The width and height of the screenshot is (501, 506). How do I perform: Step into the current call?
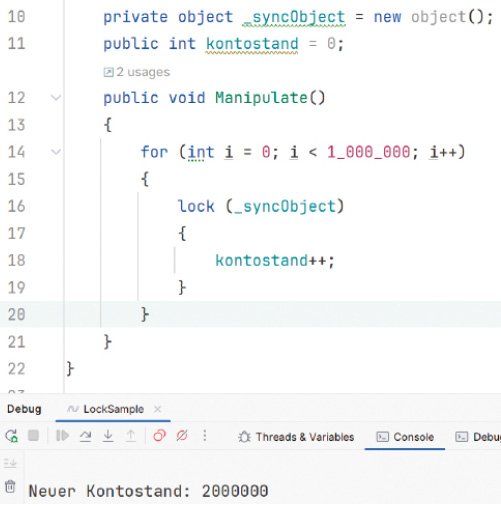(x=108, y=436)
